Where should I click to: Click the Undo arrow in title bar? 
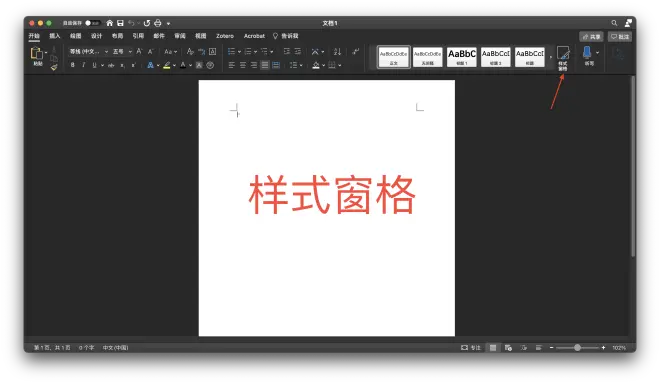click(x=131, y=23)
